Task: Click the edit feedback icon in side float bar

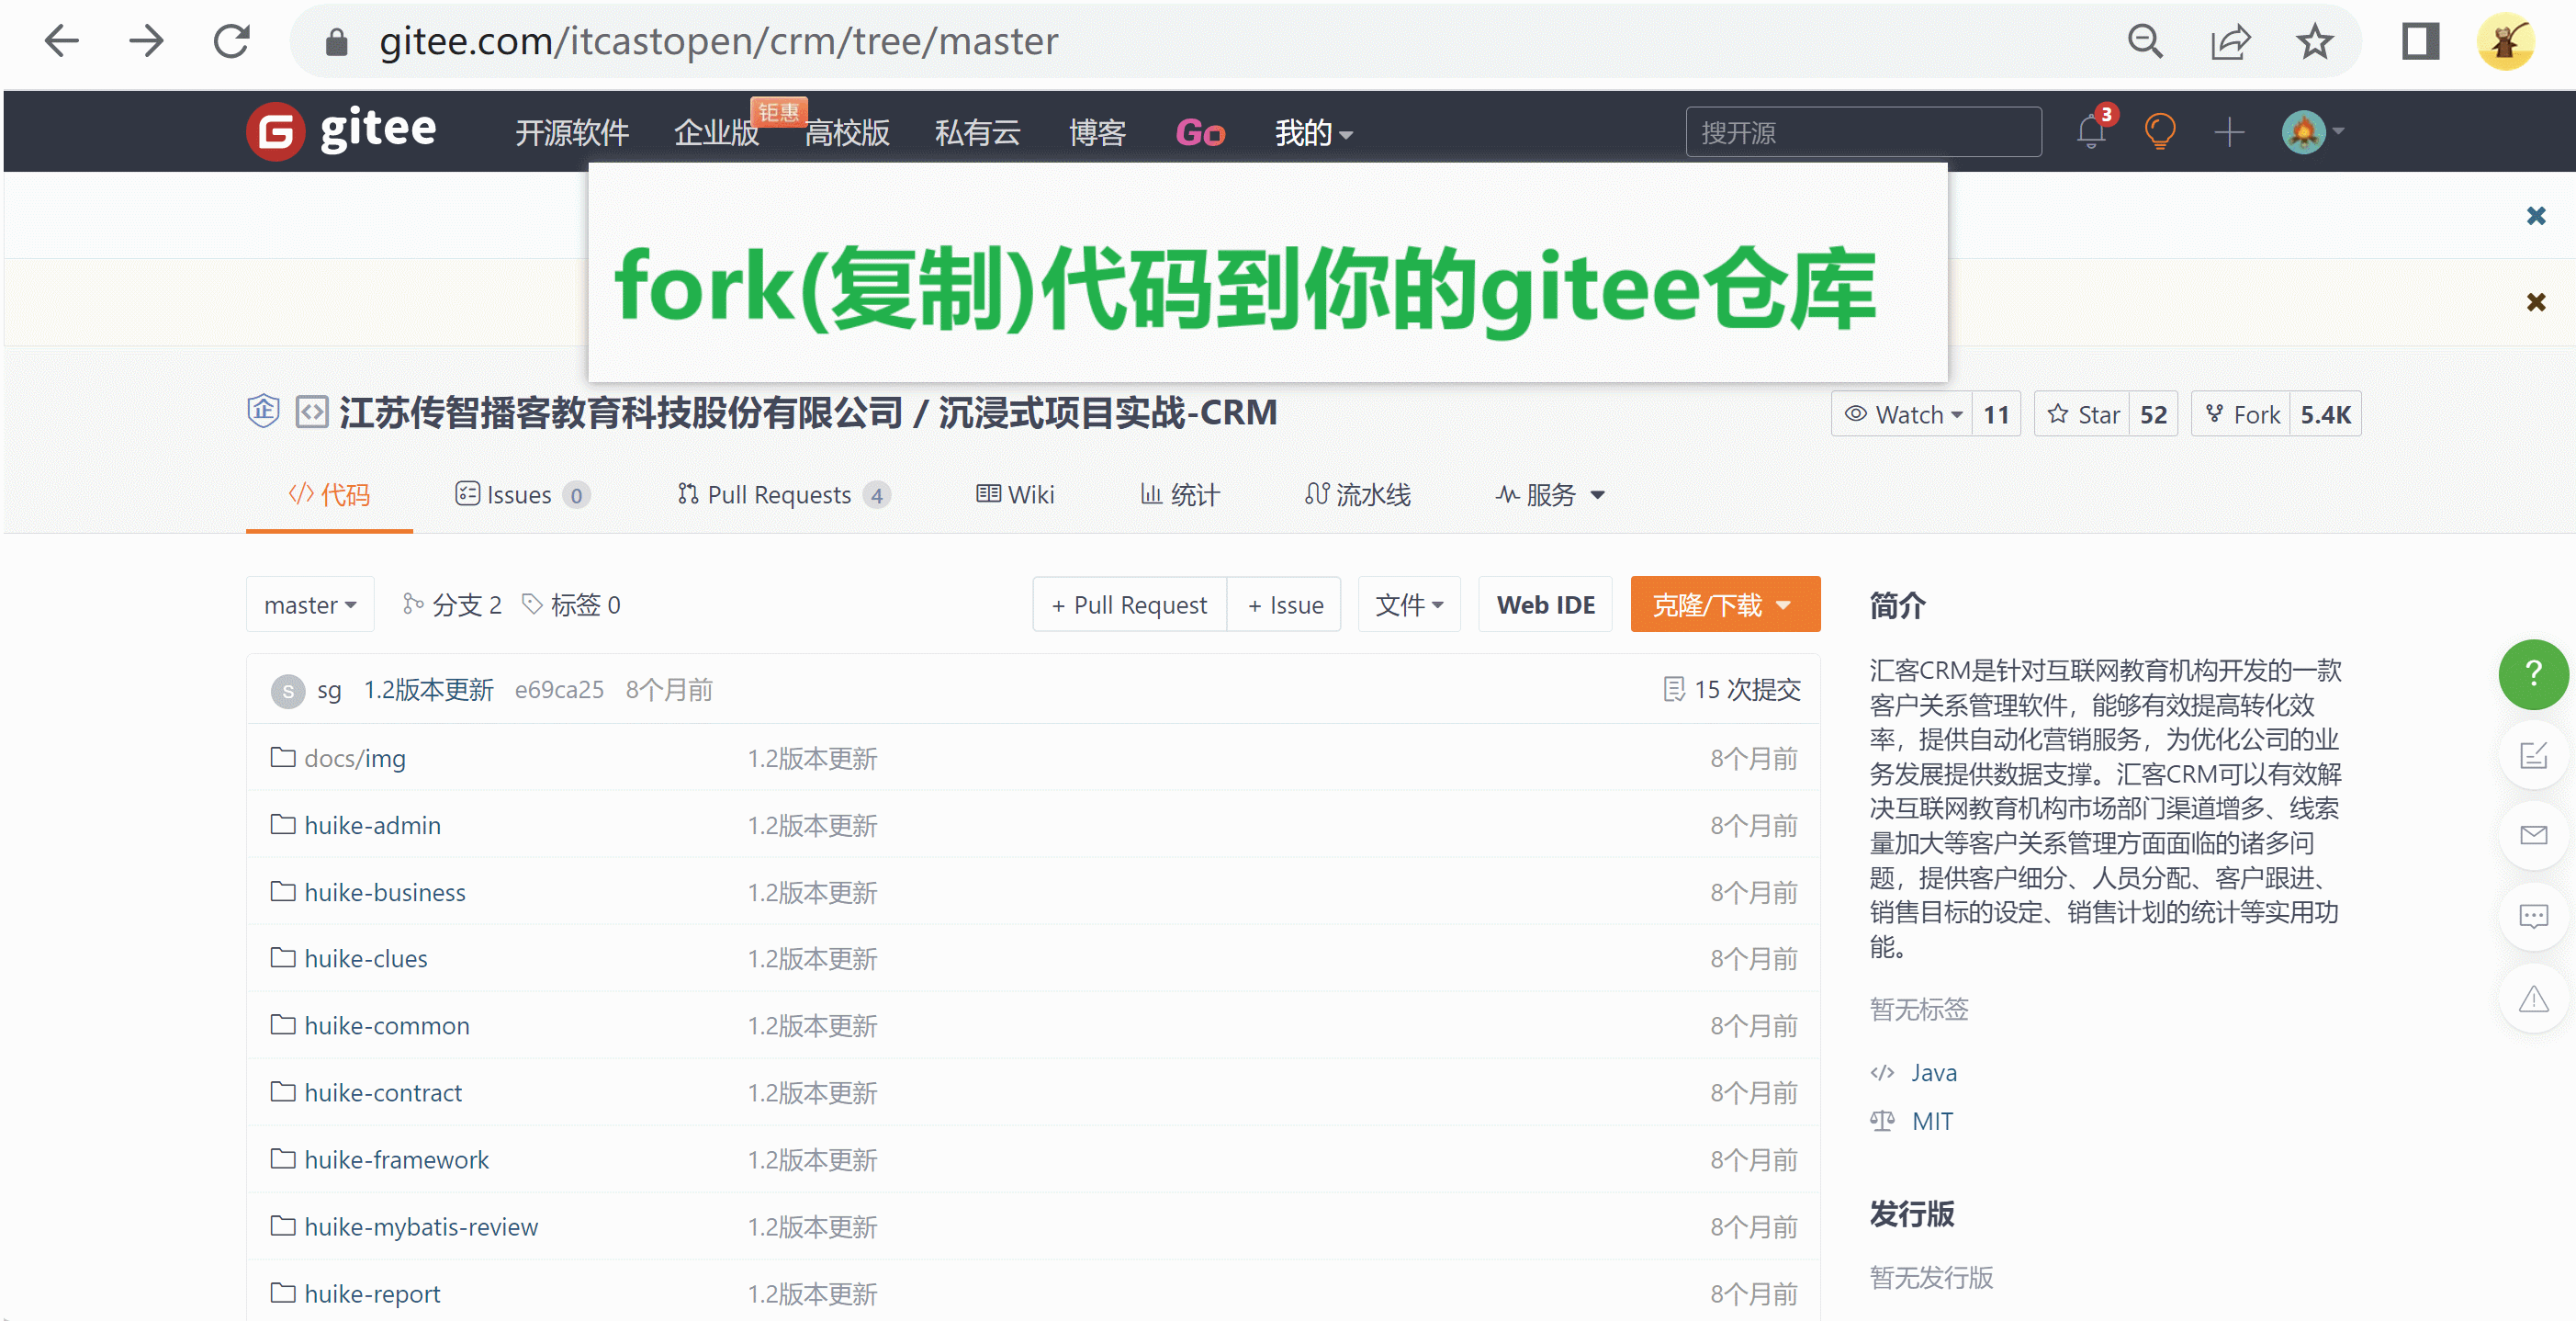Action: pyautogui.click(x=2532, y=755)
